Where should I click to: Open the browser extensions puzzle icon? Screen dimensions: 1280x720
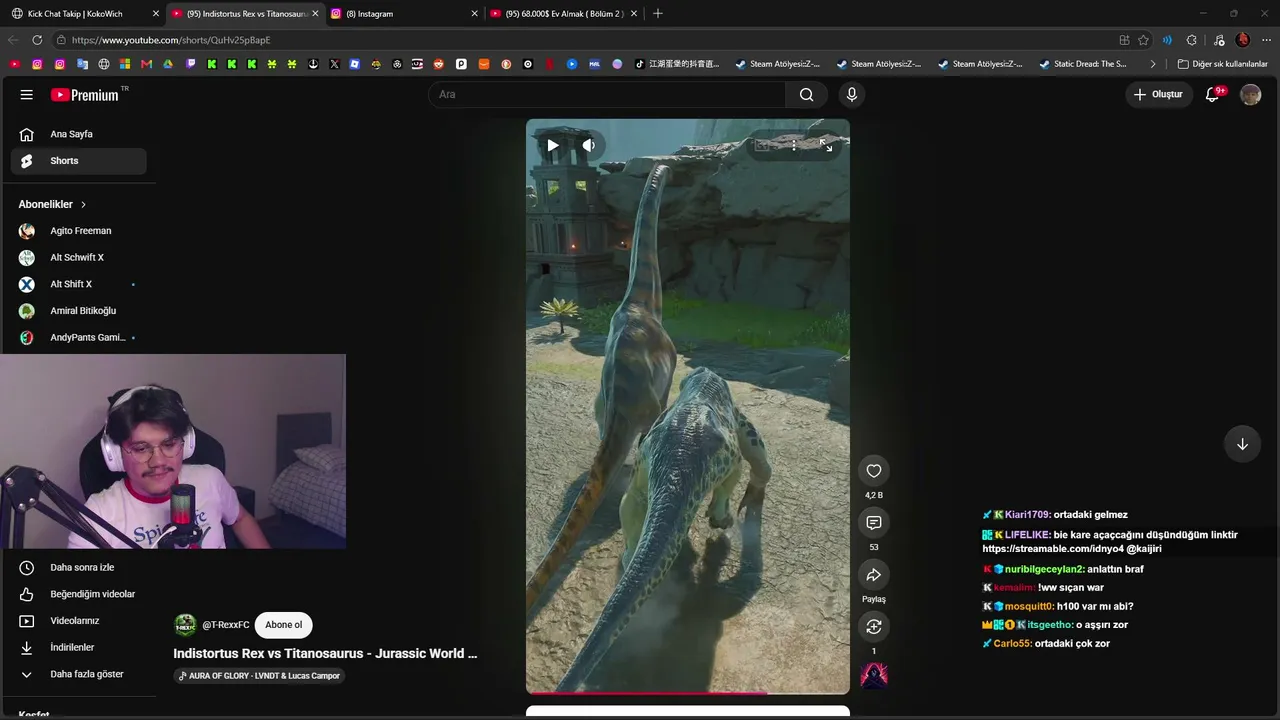point(1191,40)
